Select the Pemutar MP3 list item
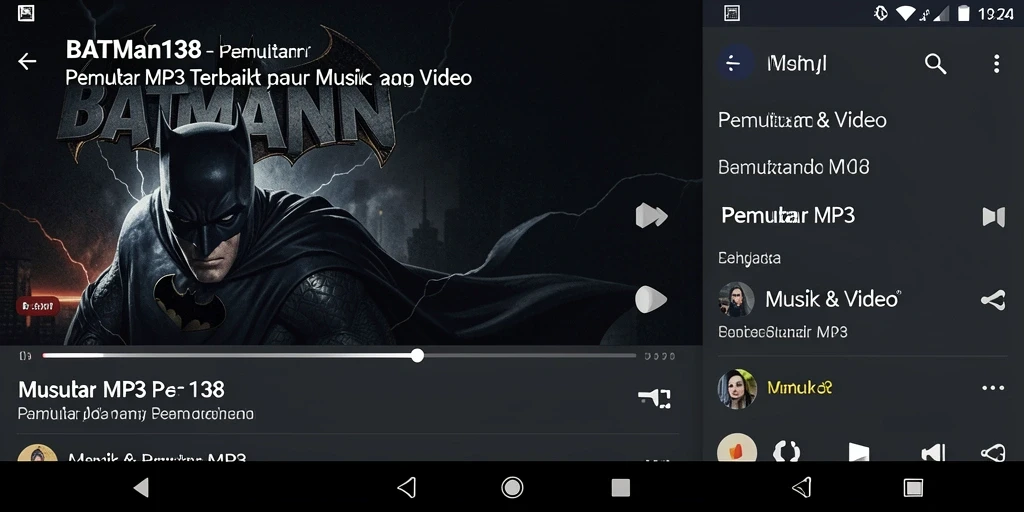 (x=788, y=216)
